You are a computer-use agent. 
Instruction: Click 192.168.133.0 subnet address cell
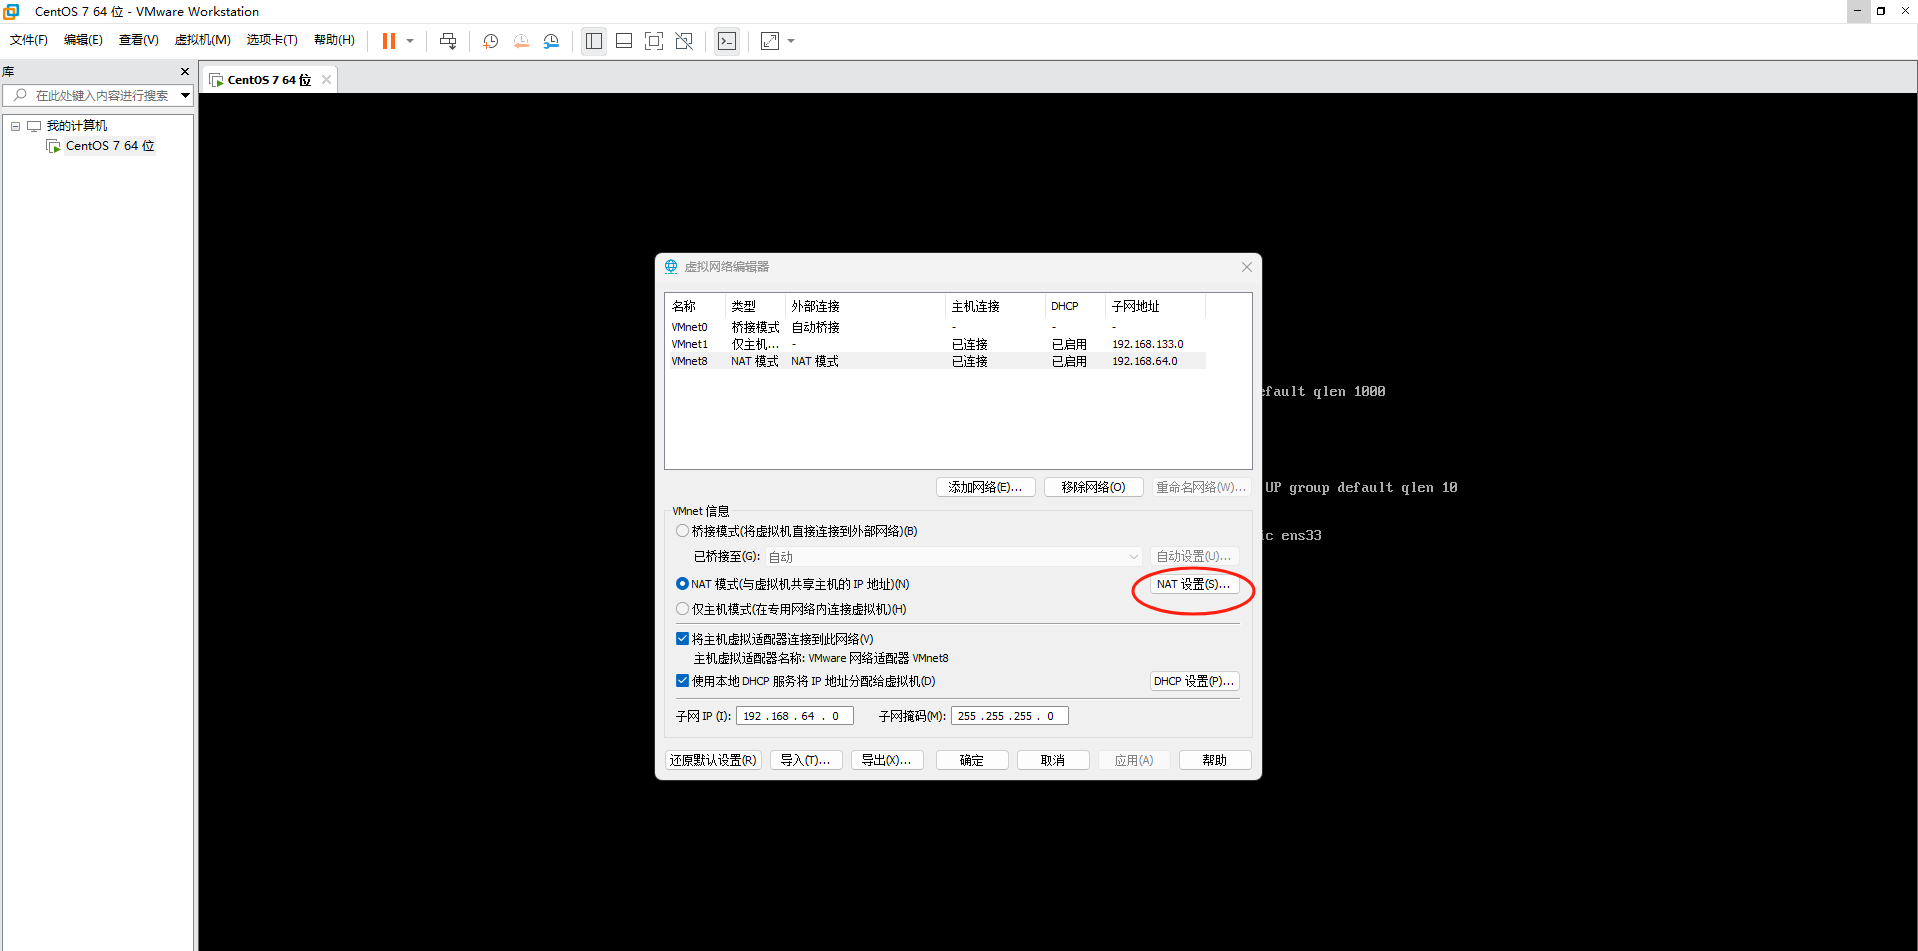pyautogui.click(x=1148, y=344)
